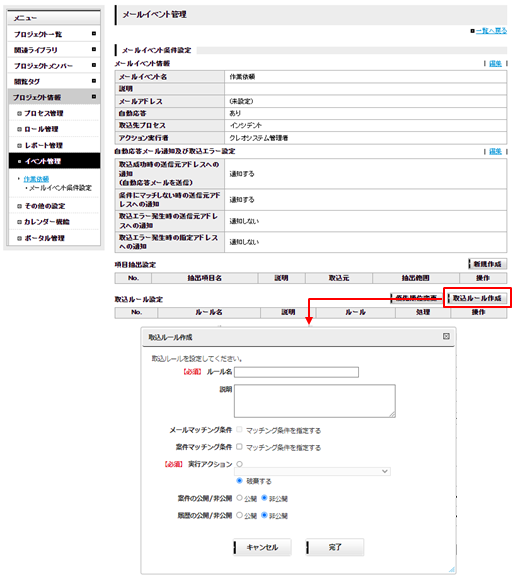Expand ロール管理 via its plus icon
Image resolution: width=512 pixels, height=575 pixels.
19,129
